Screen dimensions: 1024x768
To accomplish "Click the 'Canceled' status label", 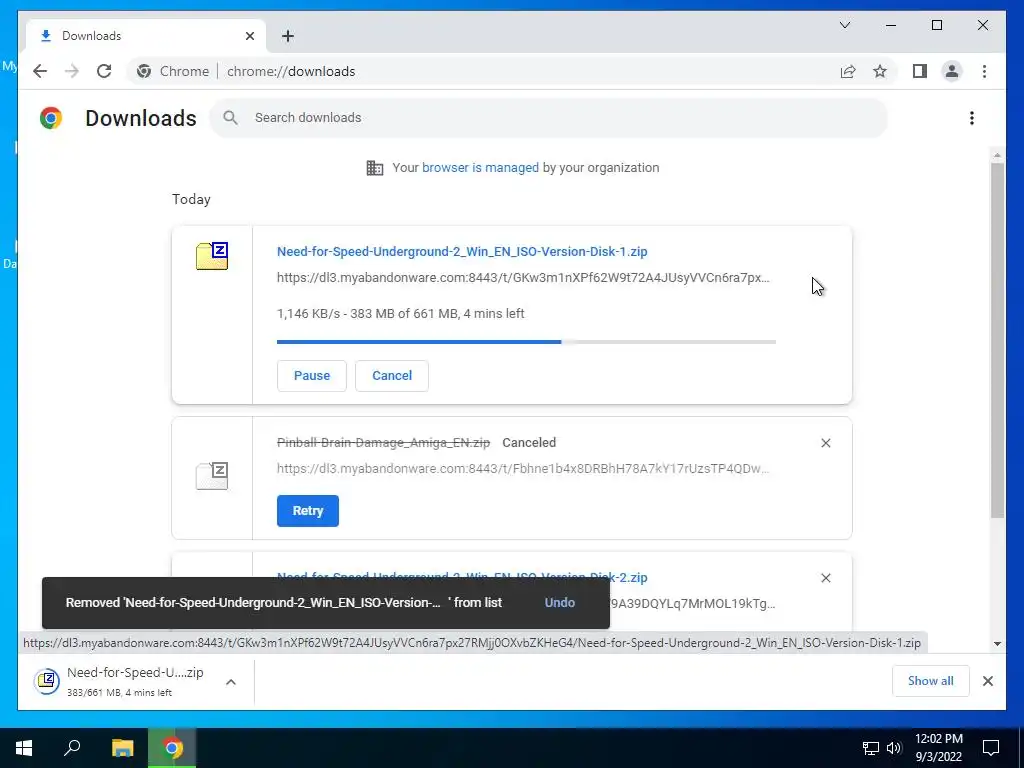I will (529, 443).
